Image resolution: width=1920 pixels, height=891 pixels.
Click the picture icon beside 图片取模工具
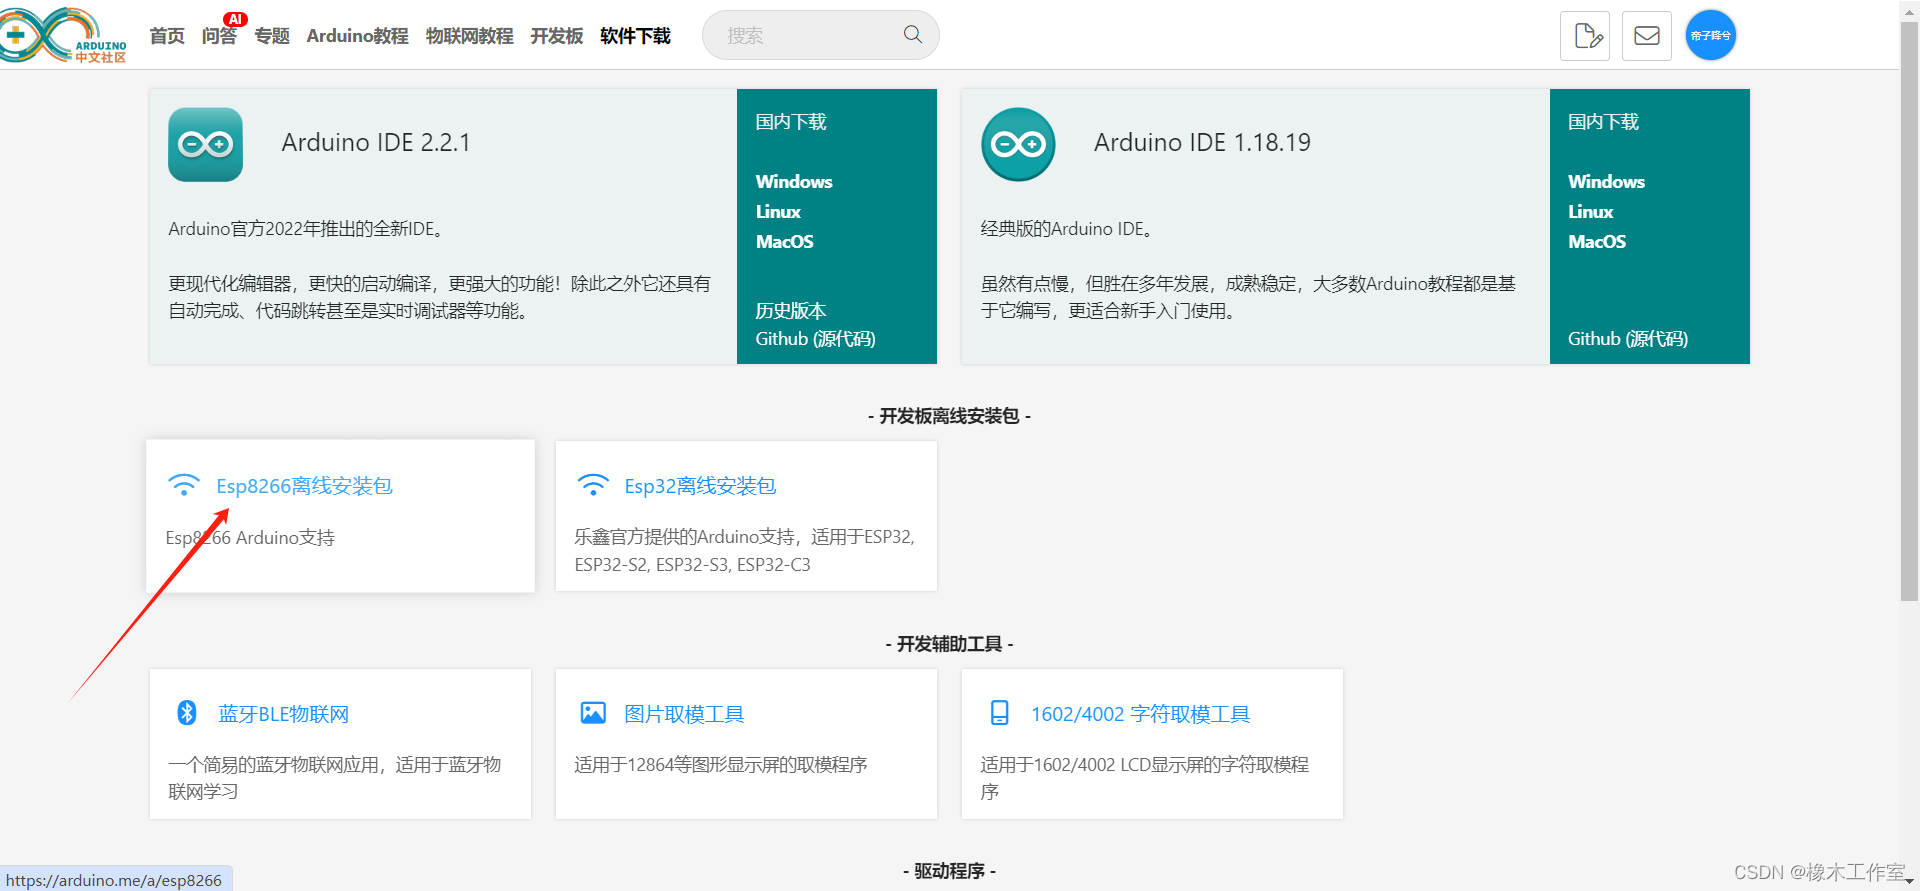click(x=593, y=712)
